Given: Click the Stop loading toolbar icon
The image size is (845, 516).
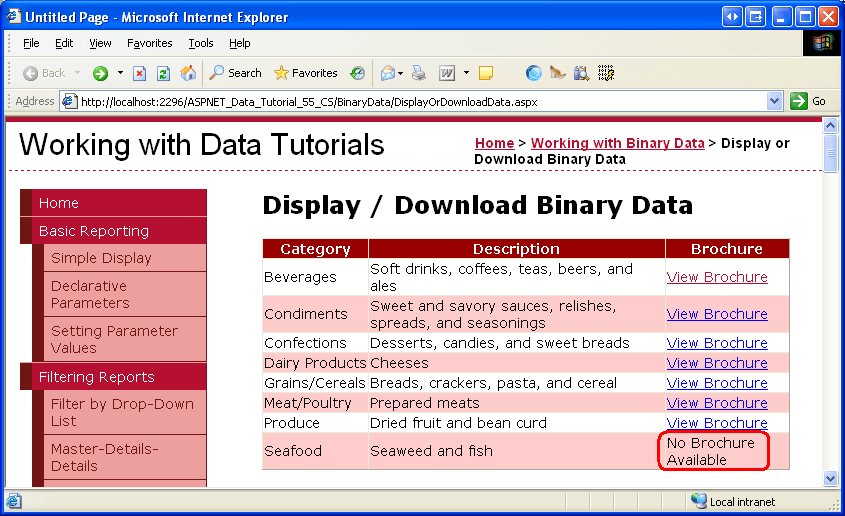Looking at the screenshot, I should click(x=140, y=73).
